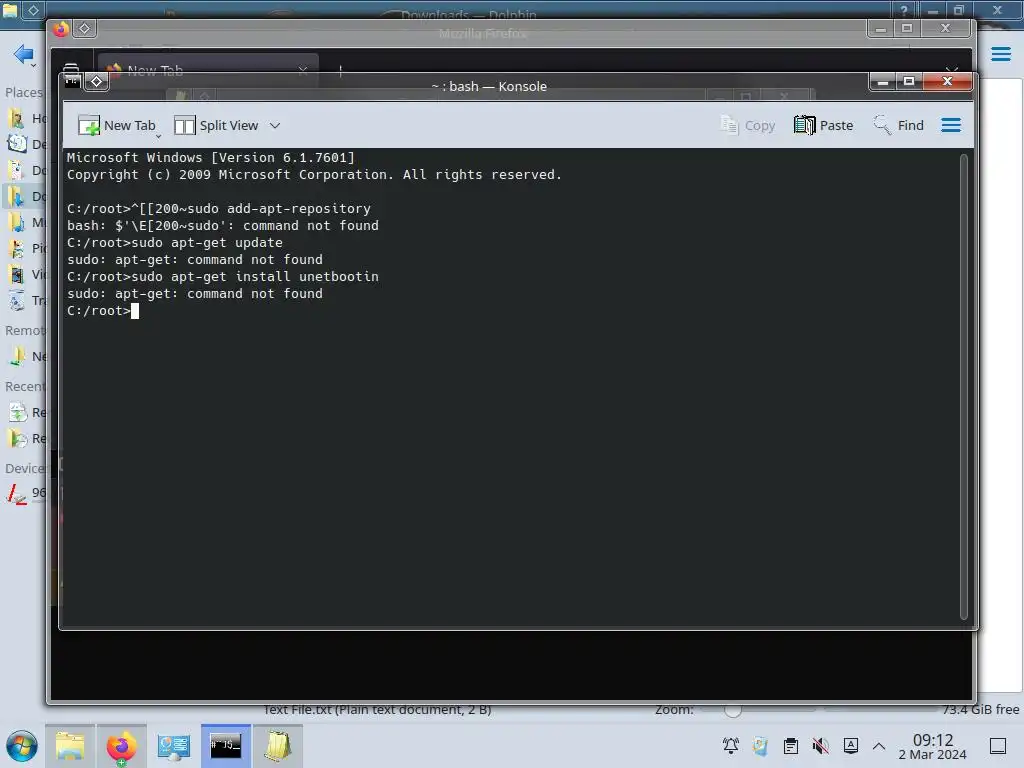Select Home in Dolphin Places panel

coord(26,118)
